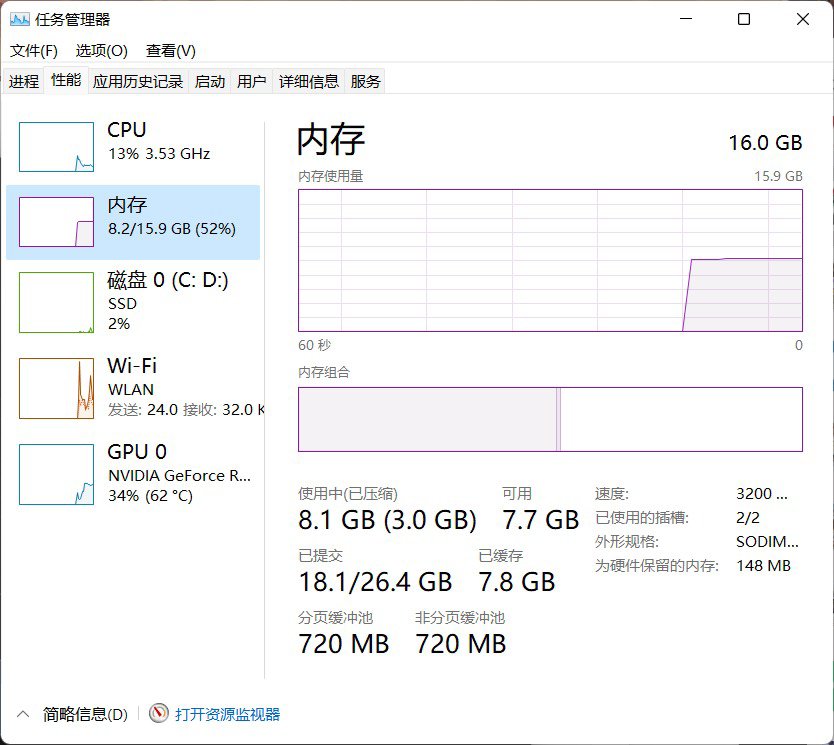Open the 文件 (File) menu
Image resolution: width=834 pixels, height=745 pixels.
click(33, 50)
